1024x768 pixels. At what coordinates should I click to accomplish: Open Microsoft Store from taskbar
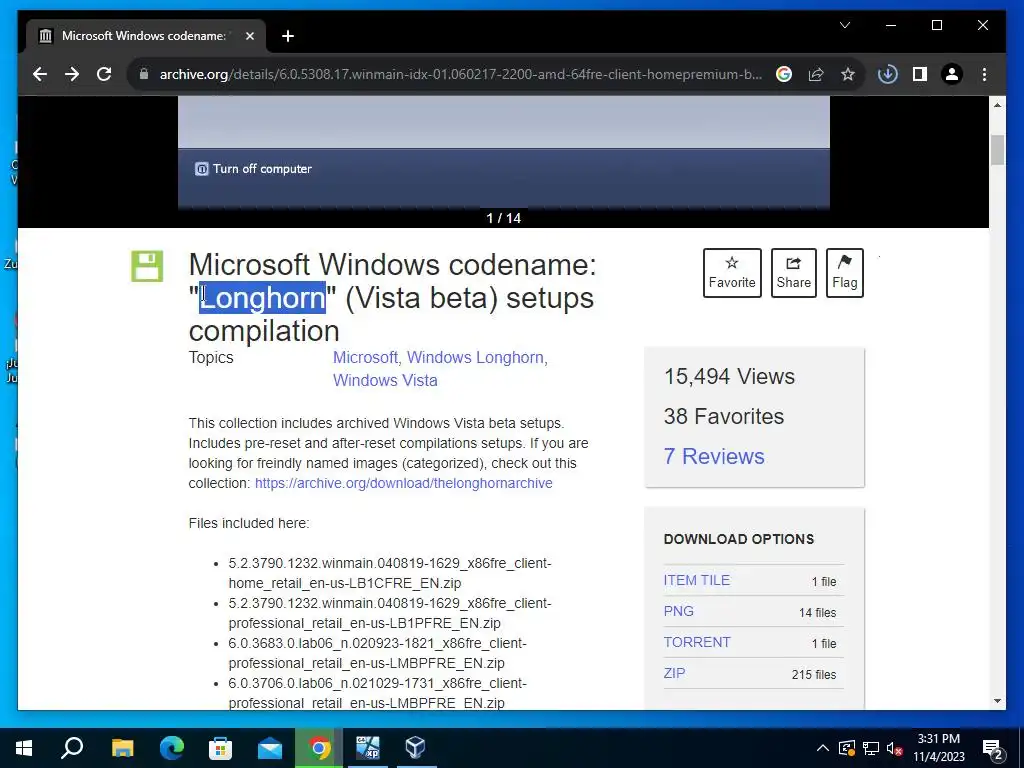220,748
